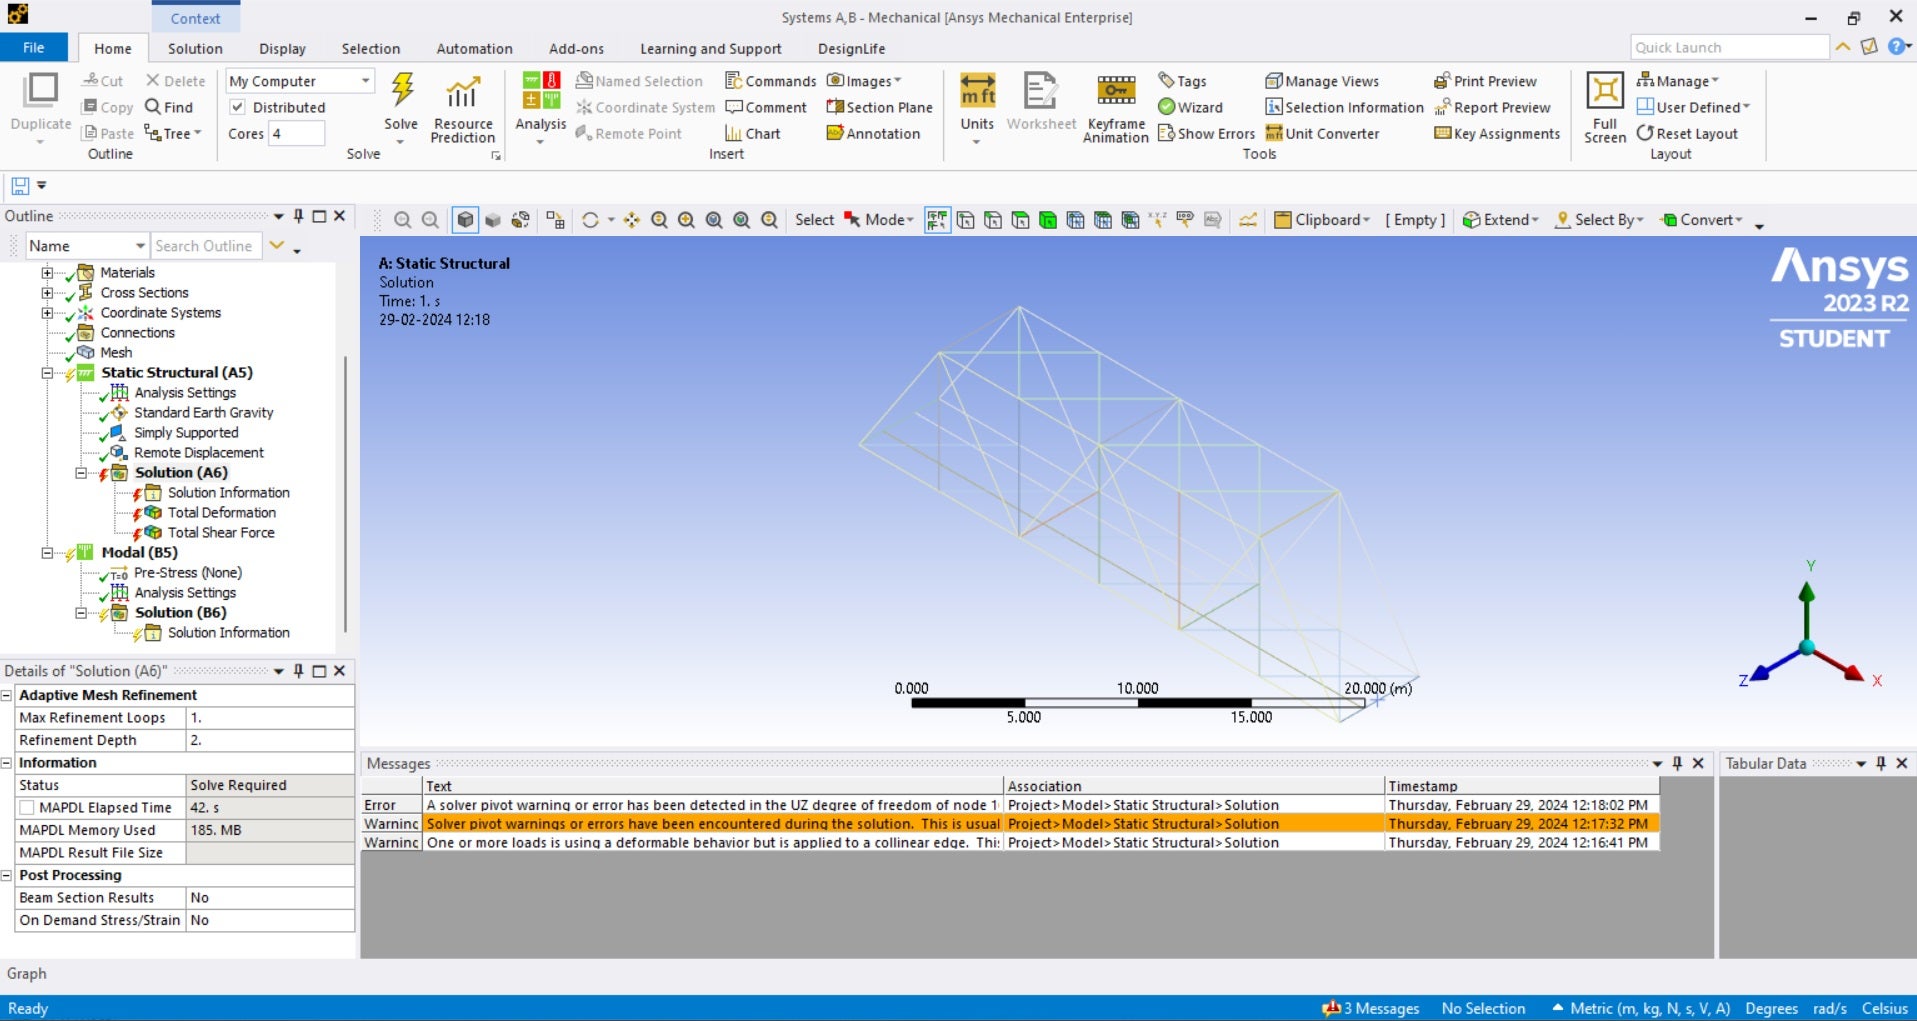Click the Find tool in Outline group
This screenshot has width=1917, height=1021.
coord(169,107)
